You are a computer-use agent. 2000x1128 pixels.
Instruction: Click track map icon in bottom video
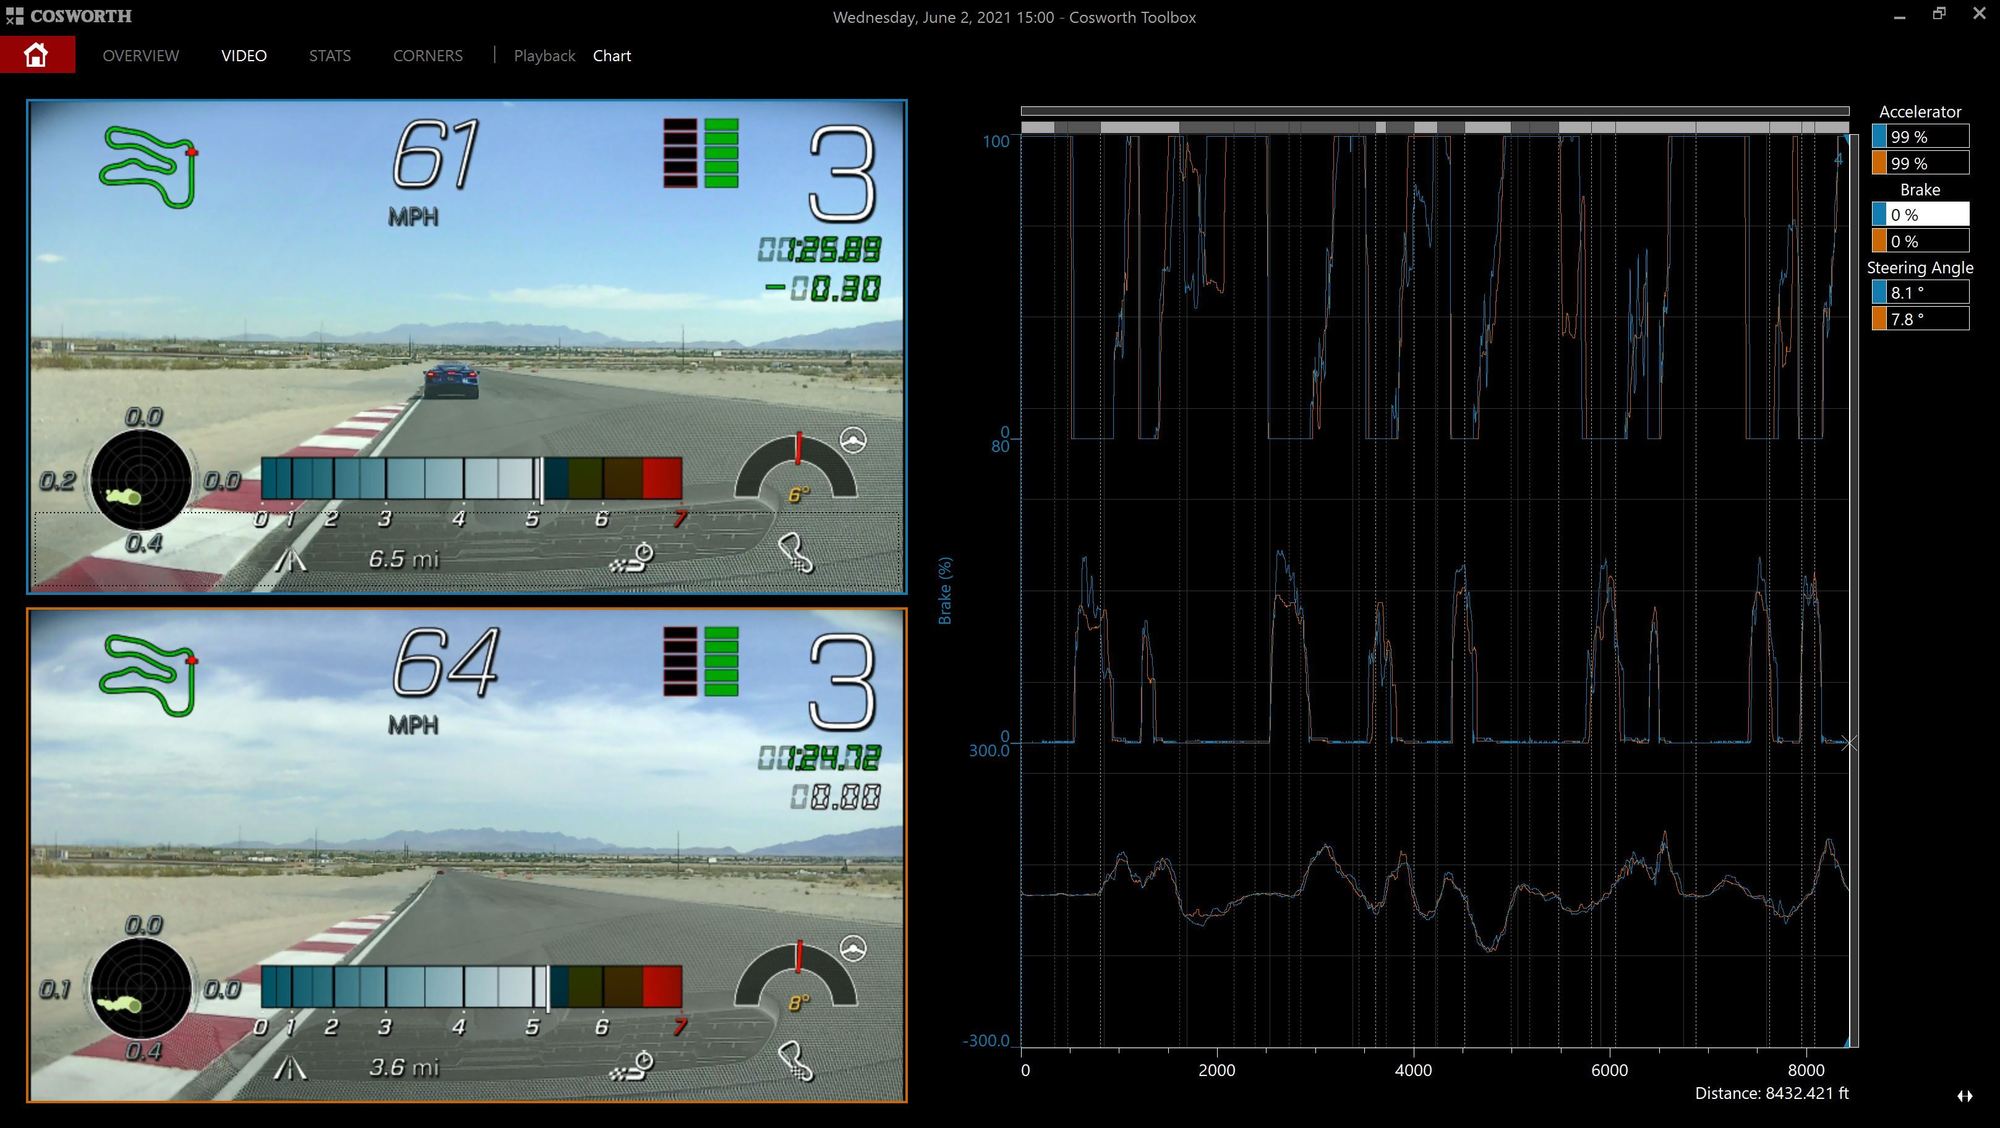point(148,675)
